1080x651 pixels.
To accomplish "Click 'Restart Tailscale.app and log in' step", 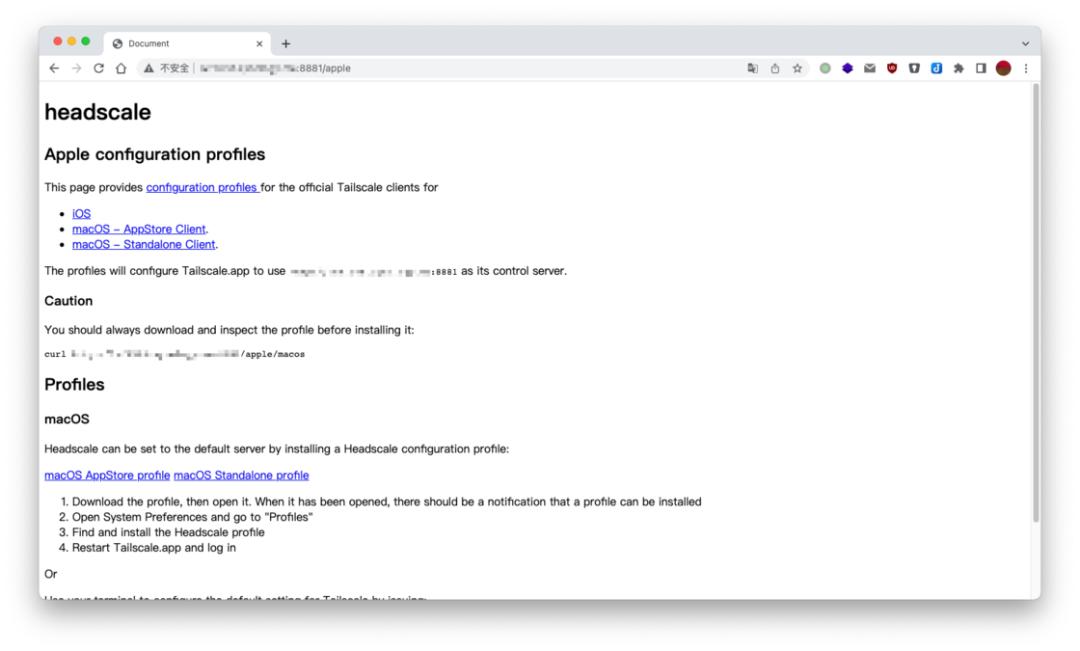I will 154,548.
